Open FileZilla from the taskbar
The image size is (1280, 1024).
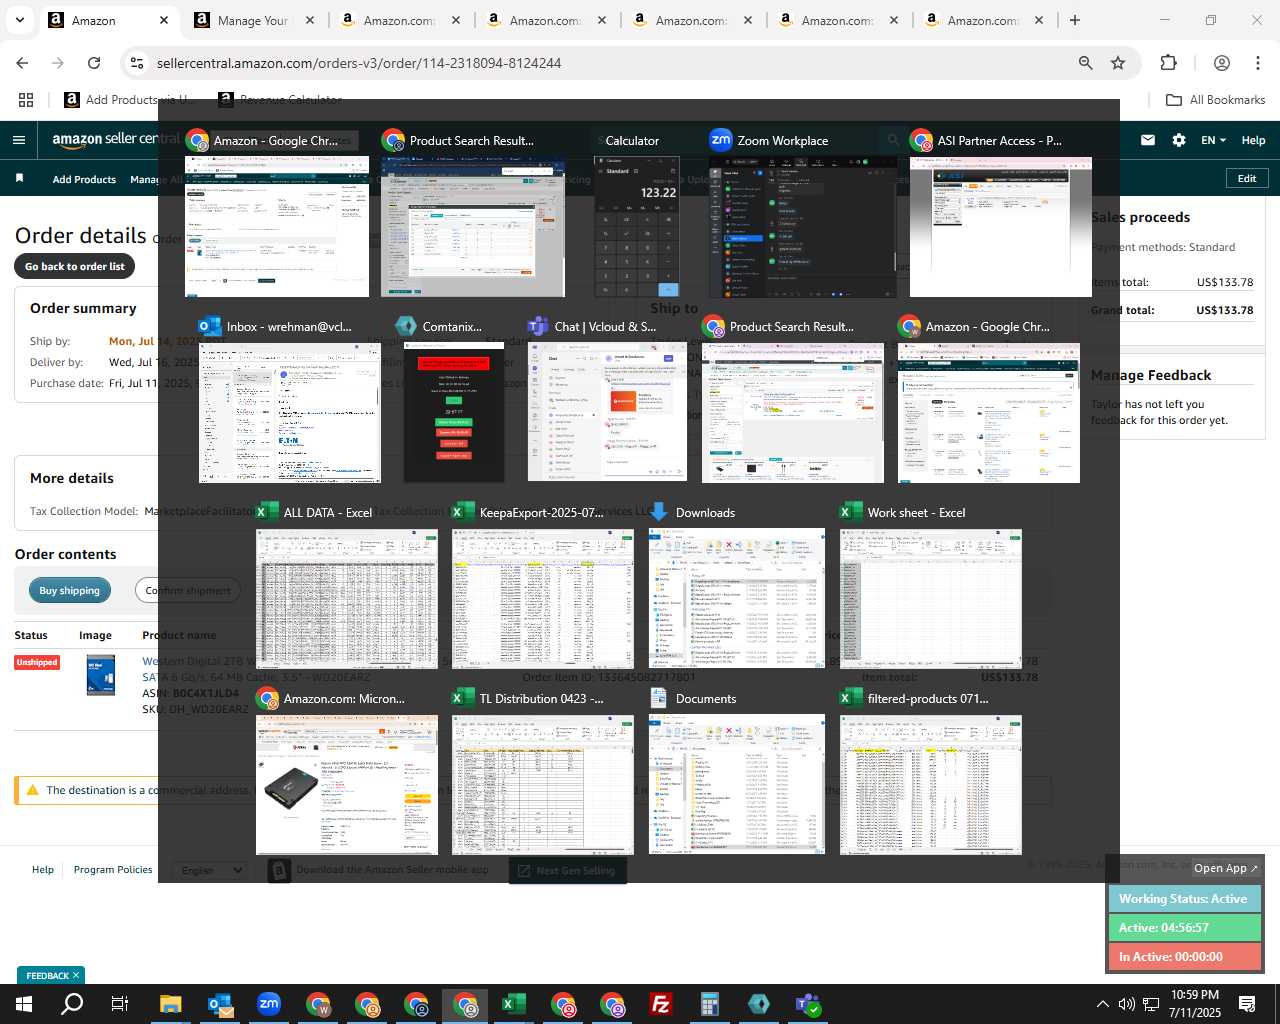[661, 1004]
